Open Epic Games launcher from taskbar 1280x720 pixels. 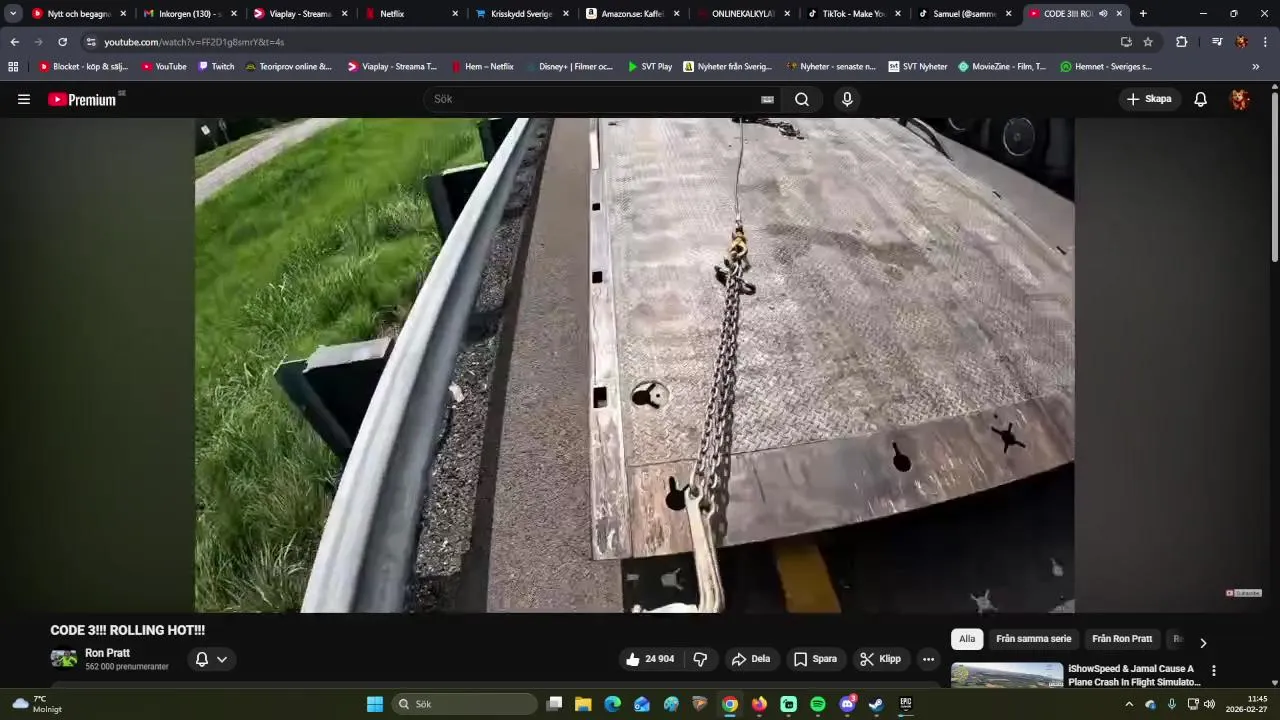[906, 704]
